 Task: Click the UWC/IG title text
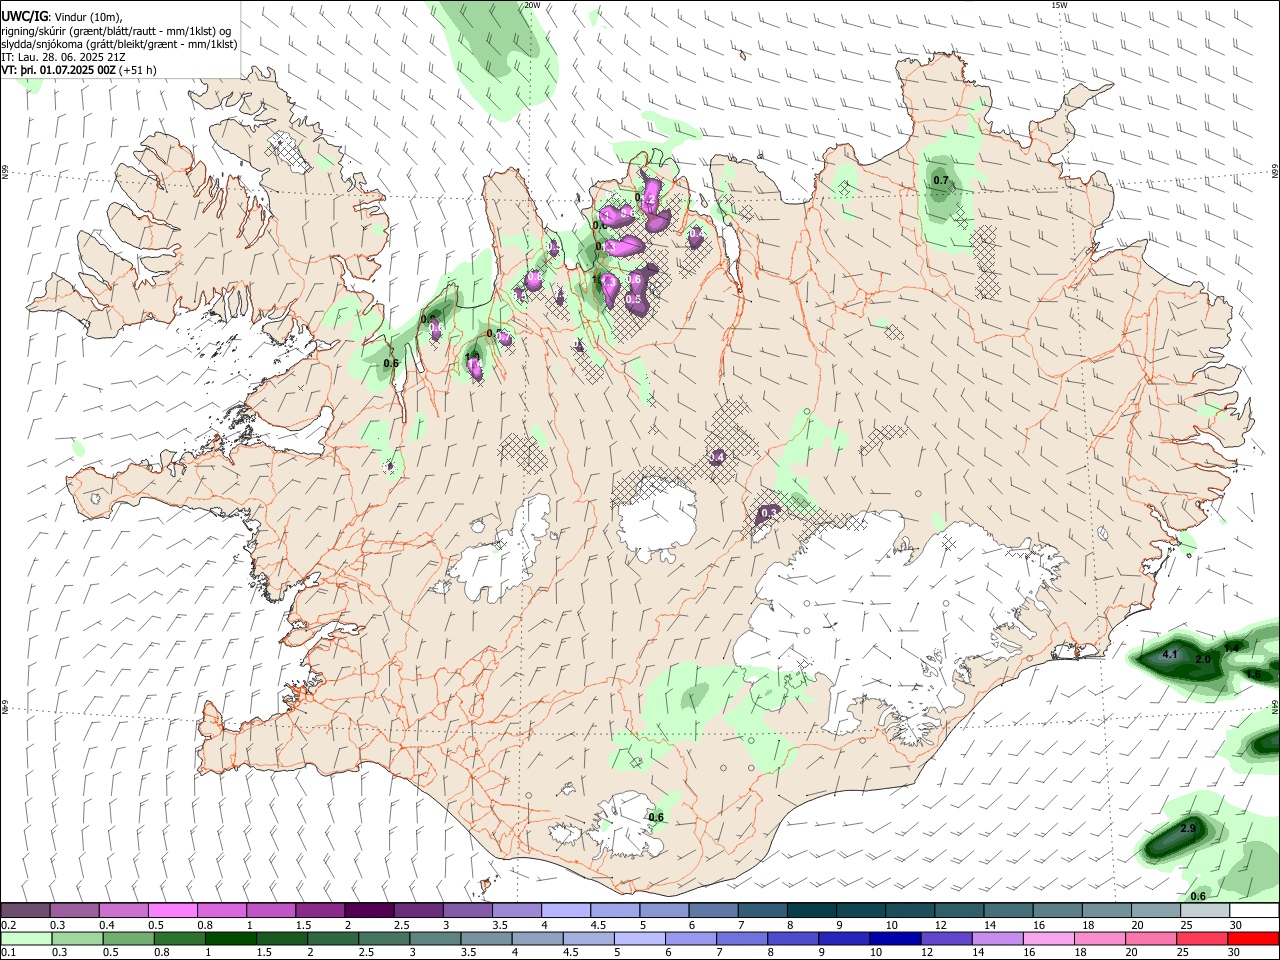pyautogui.click(x=24, y=16)
